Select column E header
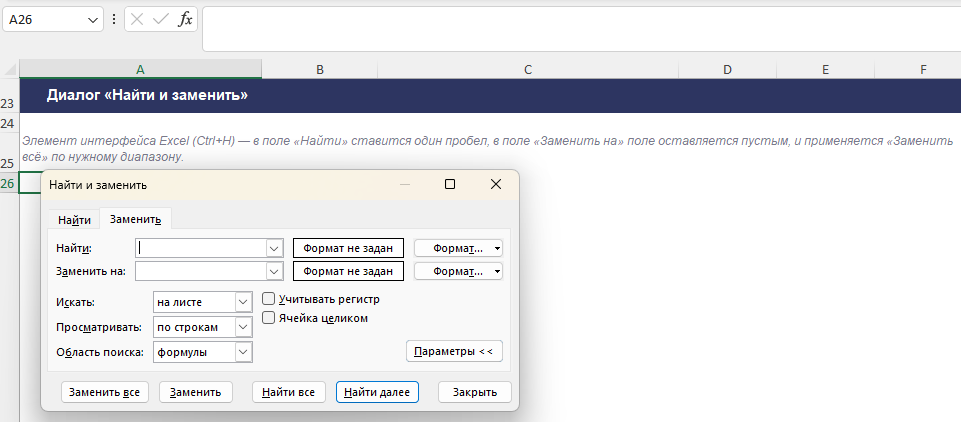The image size is (961, 422). 826,70
